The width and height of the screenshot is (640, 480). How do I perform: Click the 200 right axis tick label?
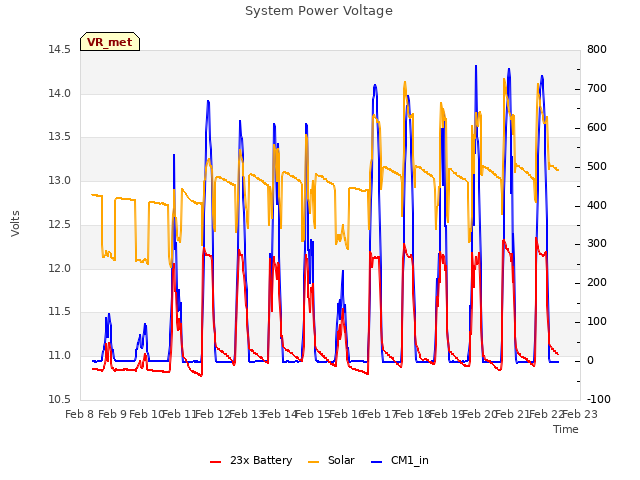(597, 282)
